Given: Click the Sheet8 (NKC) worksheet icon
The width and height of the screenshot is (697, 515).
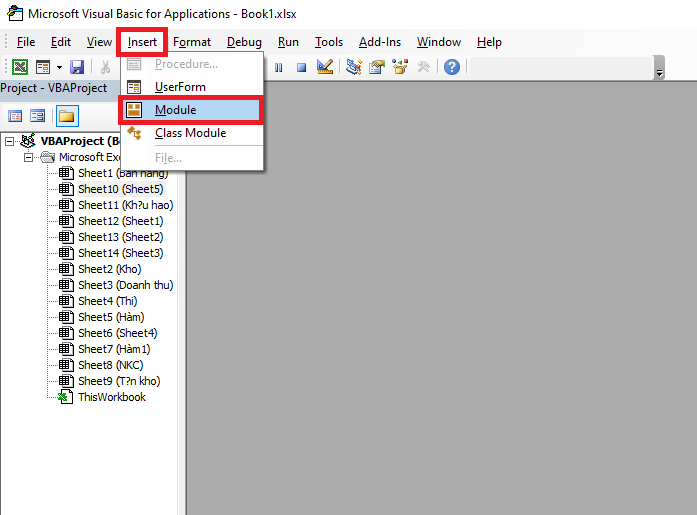Looking at the screenshot, I should pos(66,365).
